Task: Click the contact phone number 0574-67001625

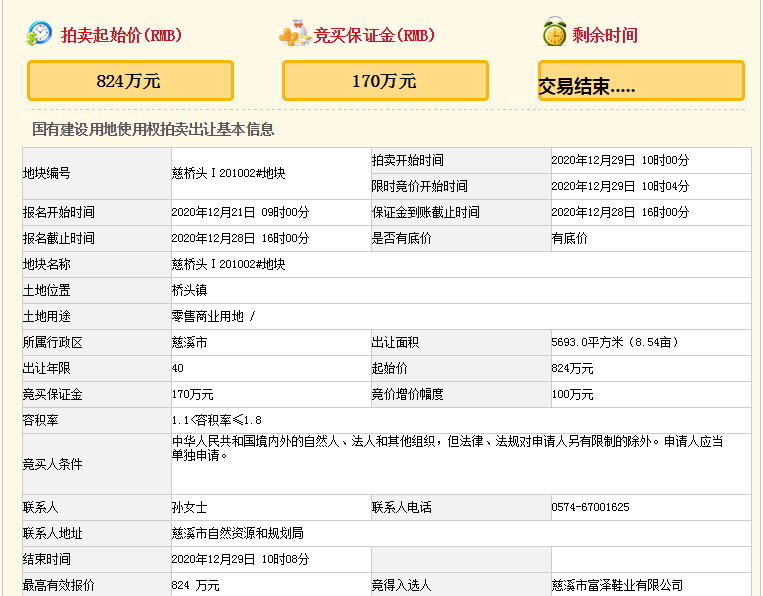Action: [590, 507]
